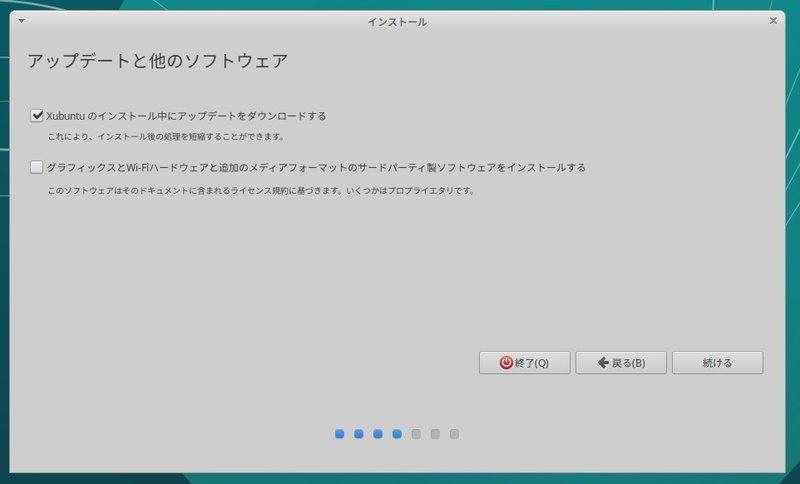
Task: Close the installer window
Action: pyautogui.click(x=773, y=20)
